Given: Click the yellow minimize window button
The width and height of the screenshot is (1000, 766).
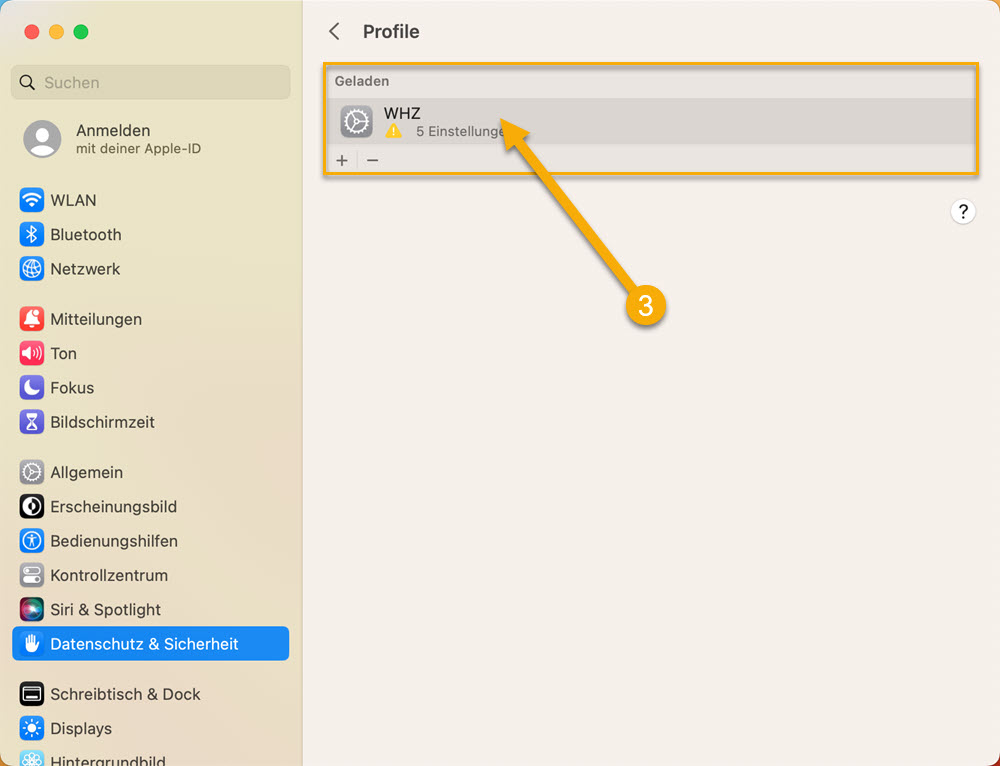Looking at the screenshot, I should click(56, 32).
